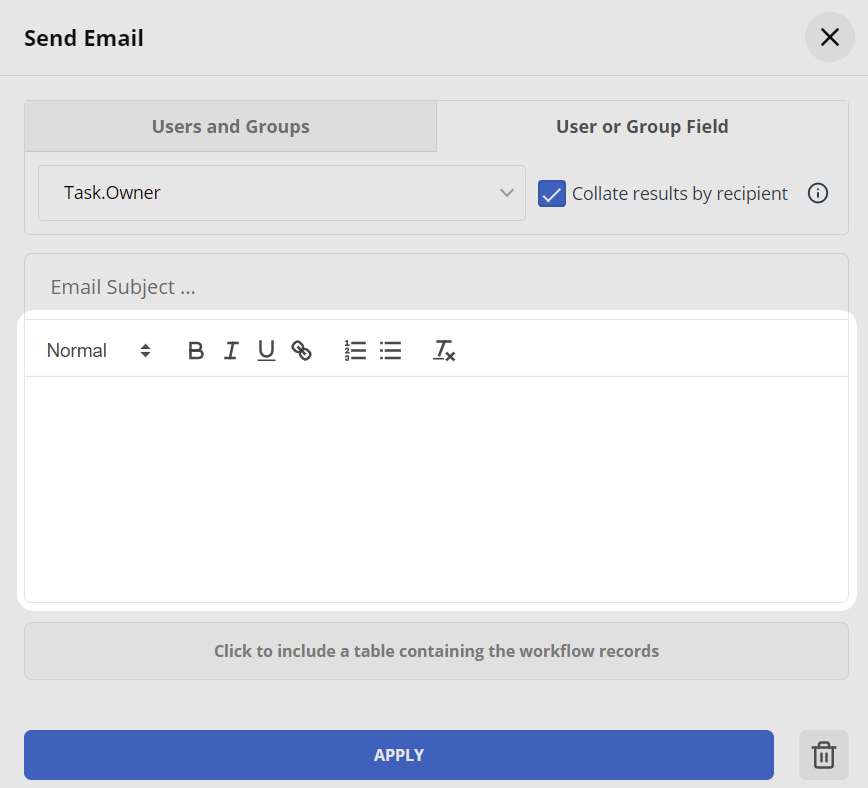The image size is (868, 788).
Task: Show info about collating results
Action: (x=818, y=193)
